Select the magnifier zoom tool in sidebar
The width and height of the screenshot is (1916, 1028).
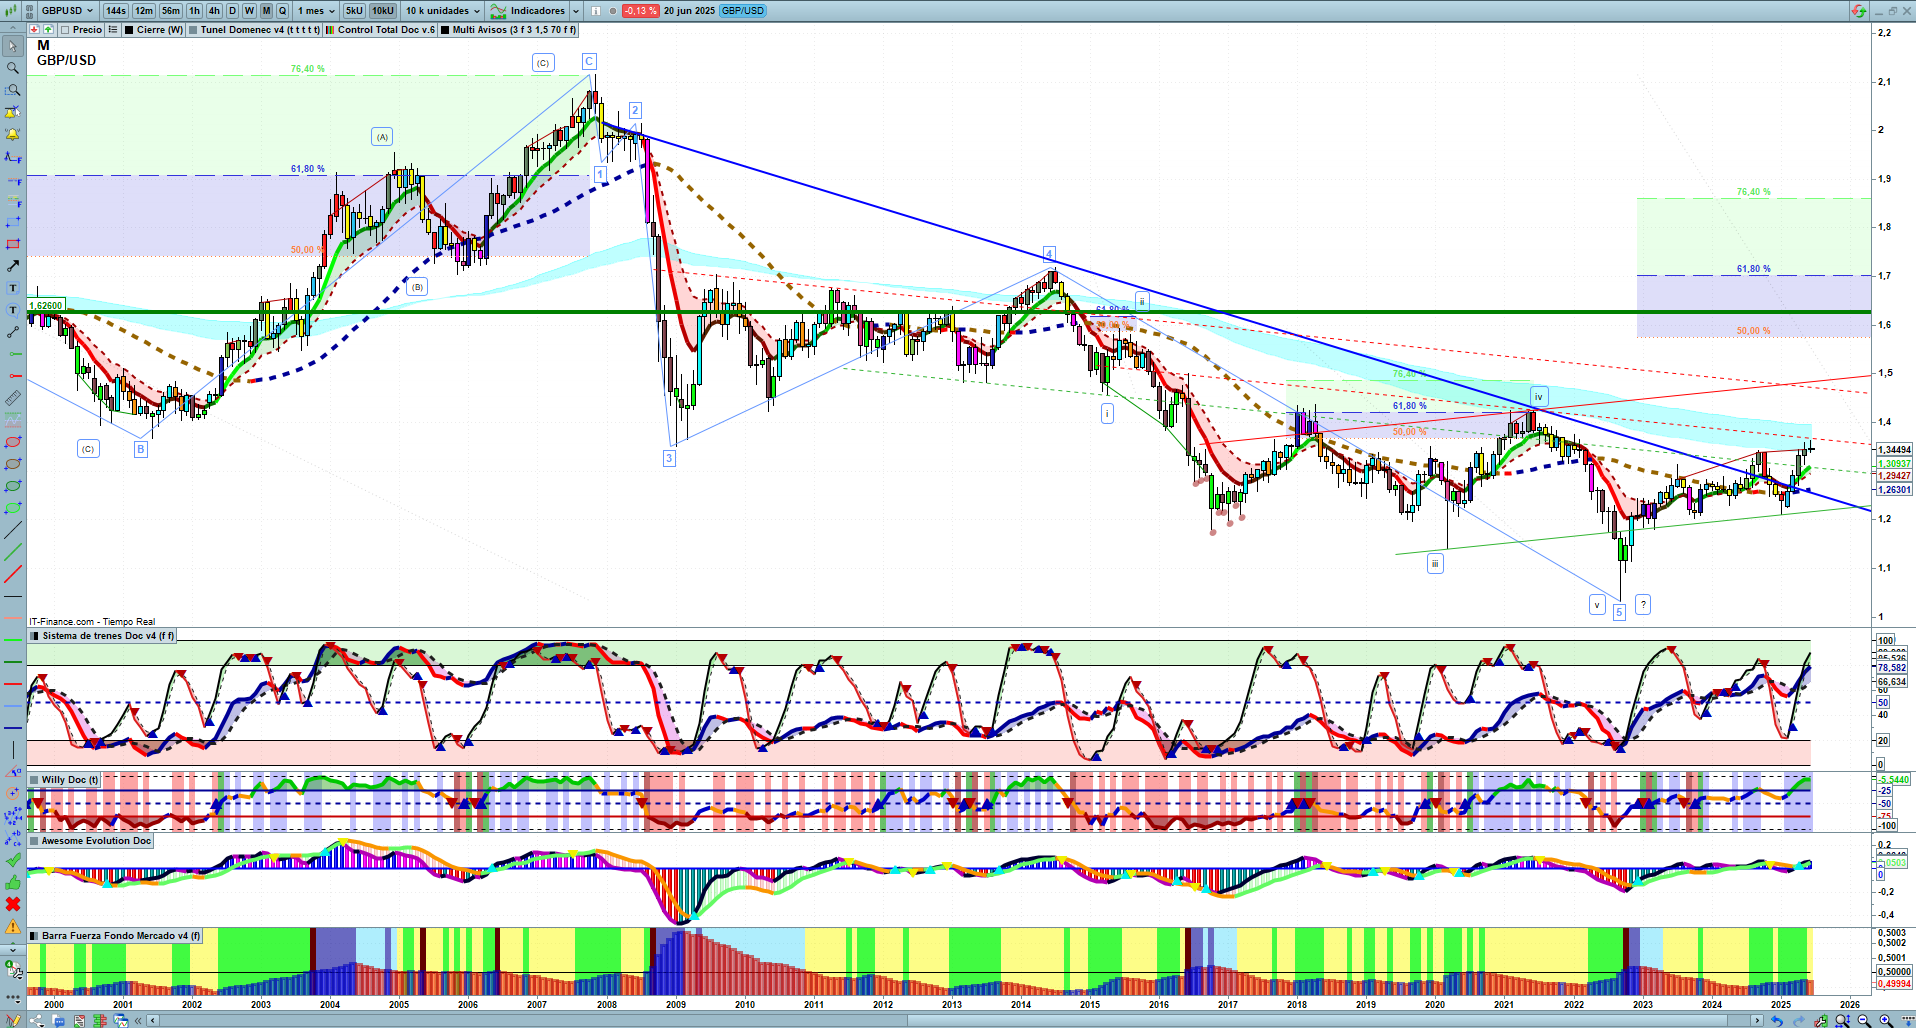coord(13,68)
